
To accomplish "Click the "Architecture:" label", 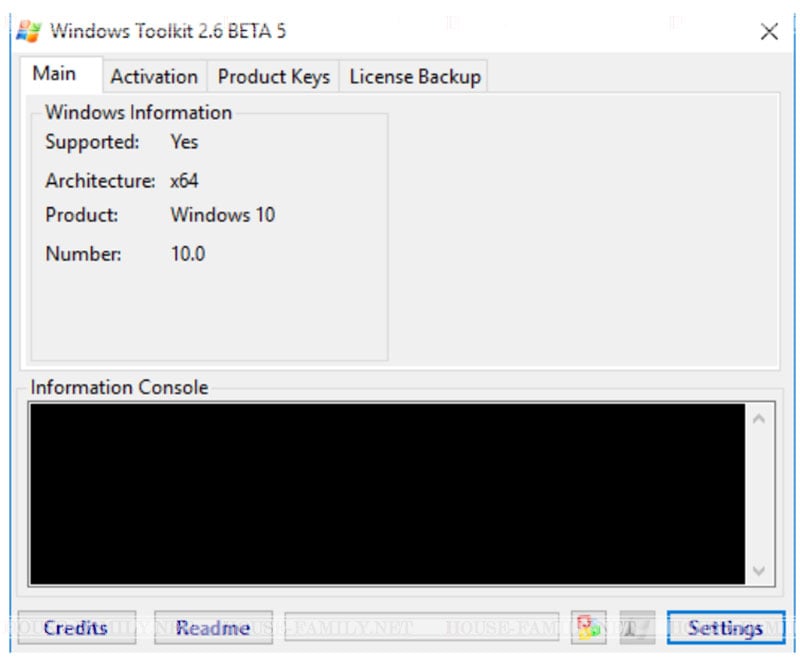I will point(100,181).
